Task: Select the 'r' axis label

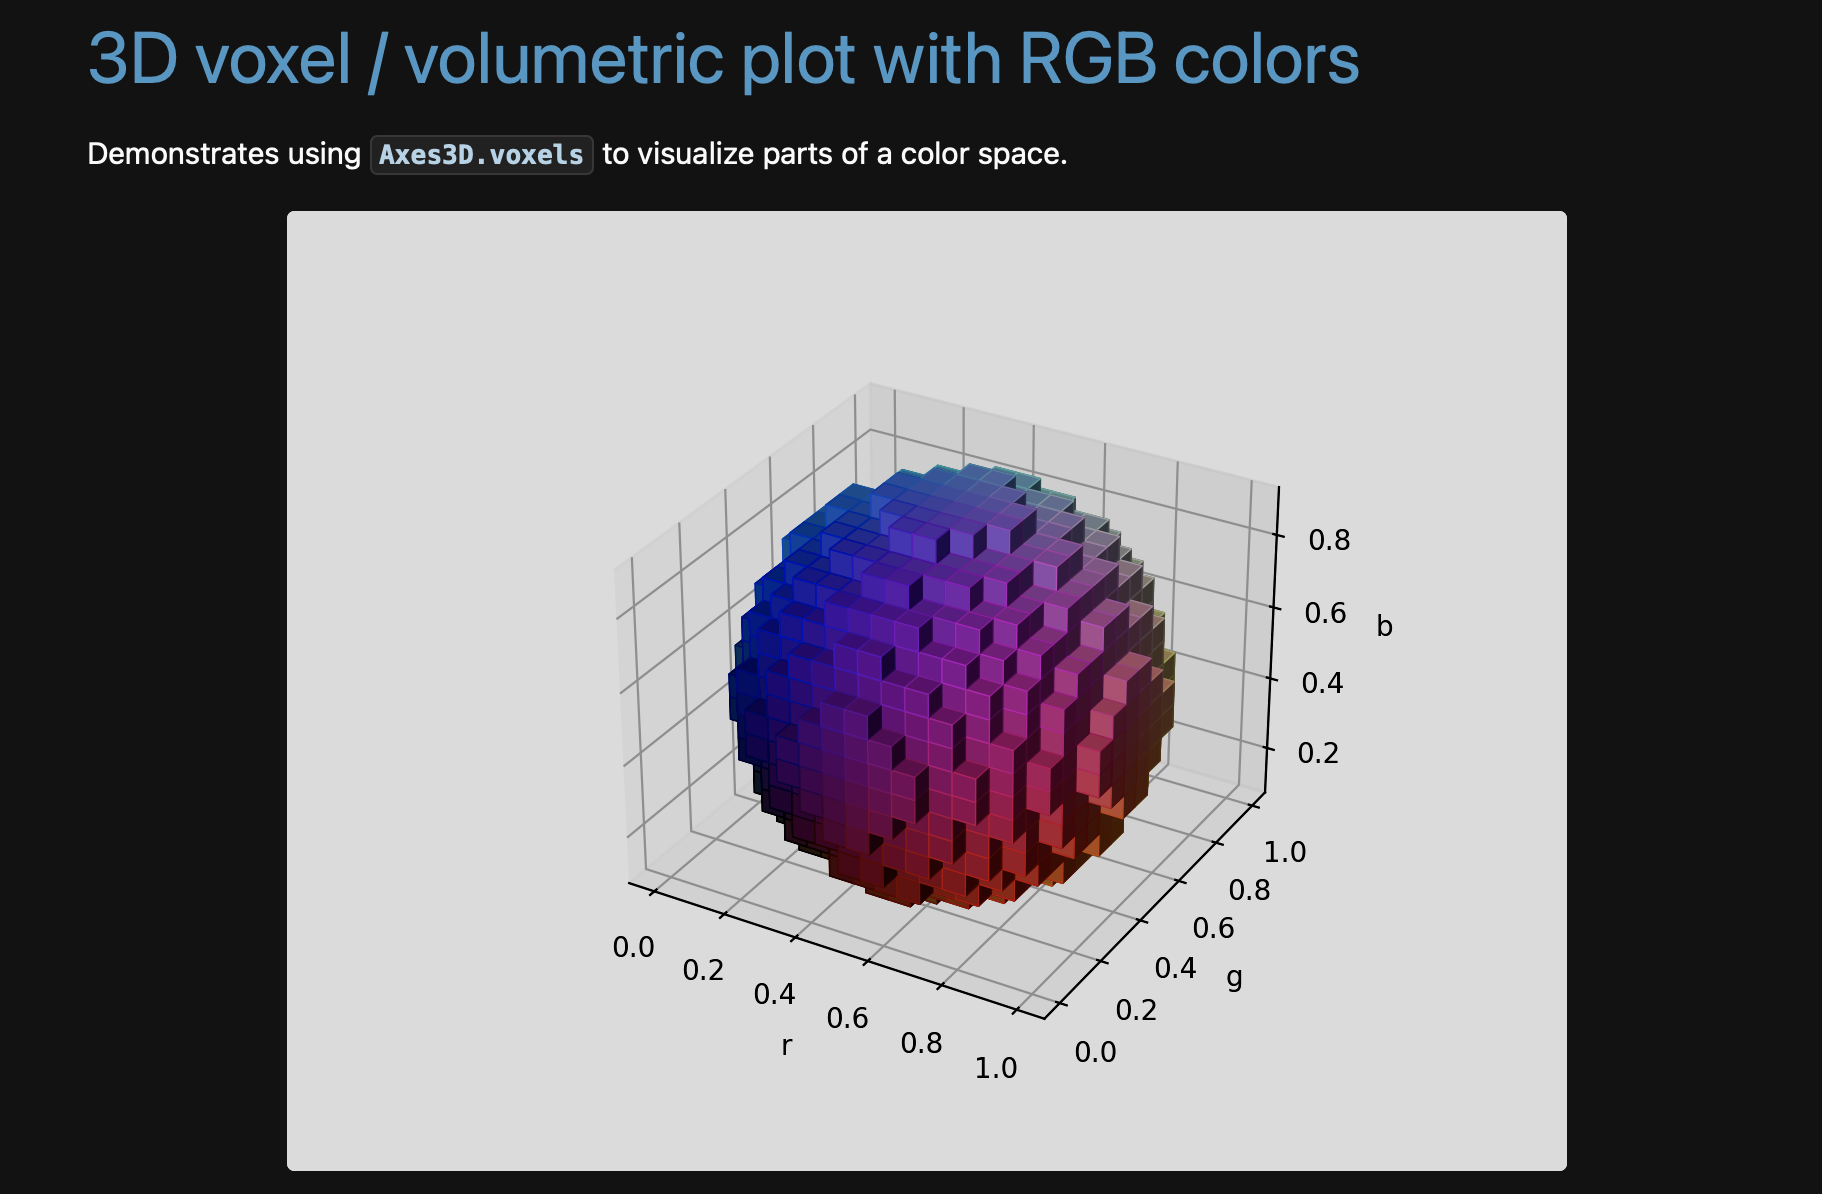Action: pos(786,1045)
